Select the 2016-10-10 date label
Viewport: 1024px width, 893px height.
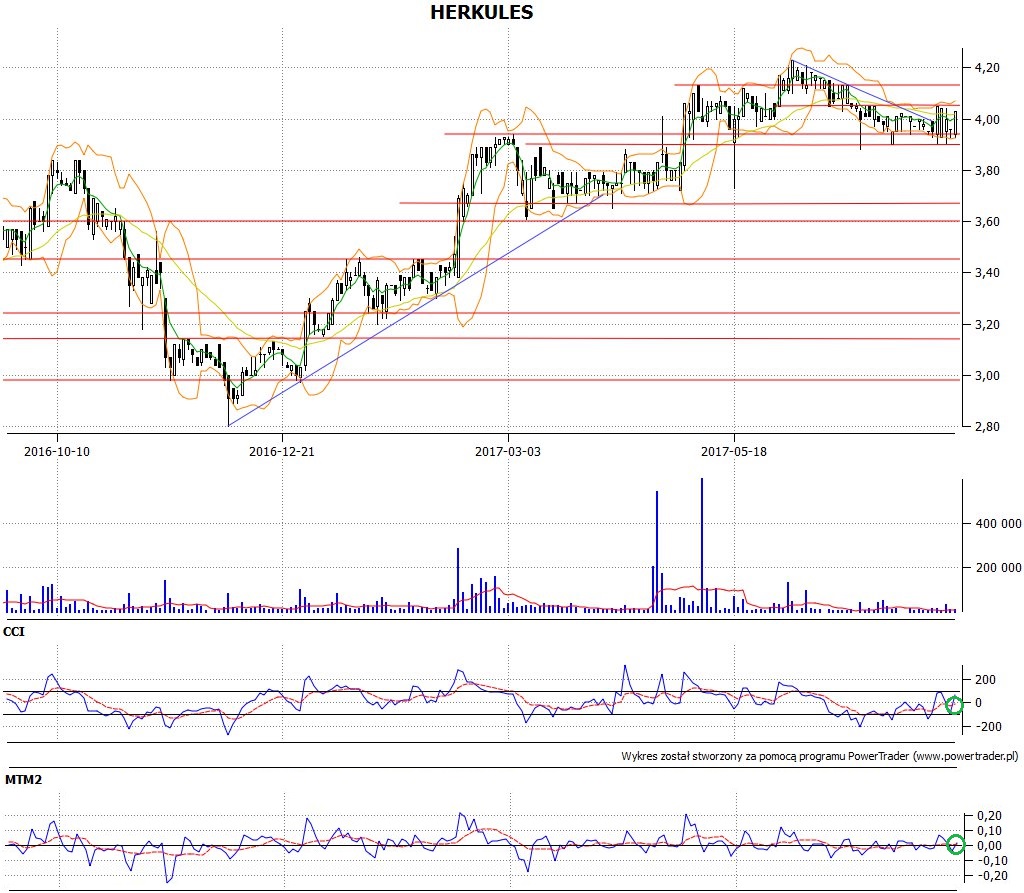(57, 451)
